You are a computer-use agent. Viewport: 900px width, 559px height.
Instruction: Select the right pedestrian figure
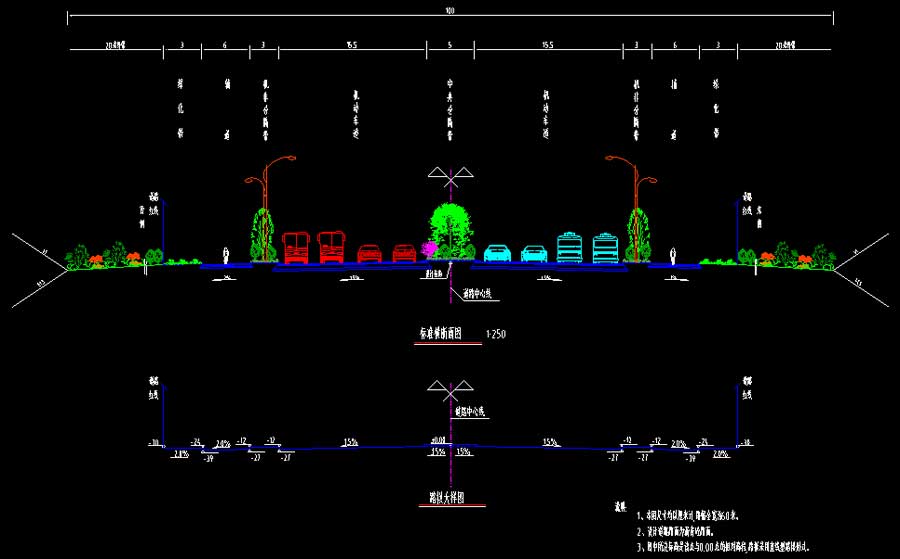673,255
